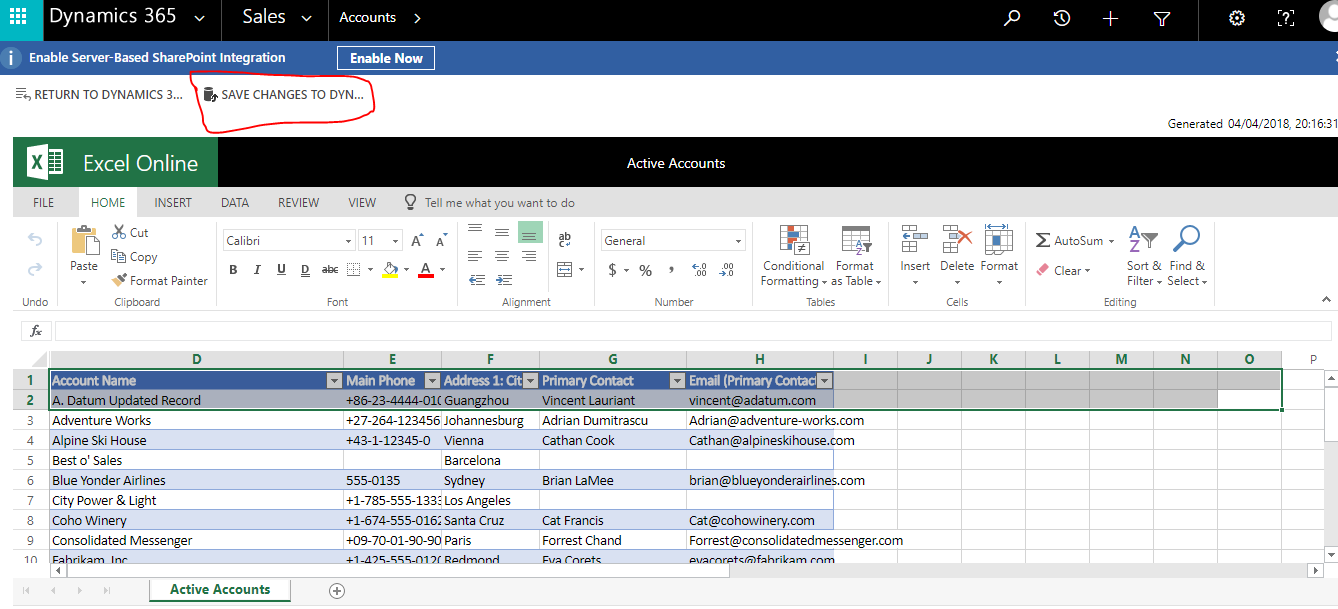Viewport: 1338px width, 609px height.
Task: Switch to the INSERT ribbon tab
Action: pos(173,202)
